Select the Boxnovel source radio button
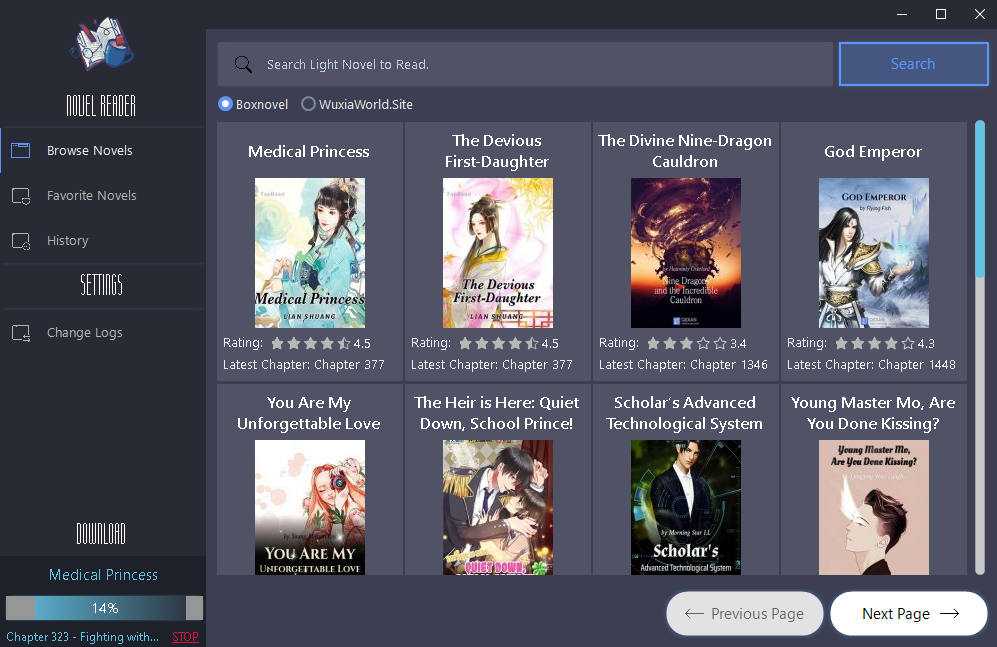This screenshot has width=997, height=647. (225, 104)
